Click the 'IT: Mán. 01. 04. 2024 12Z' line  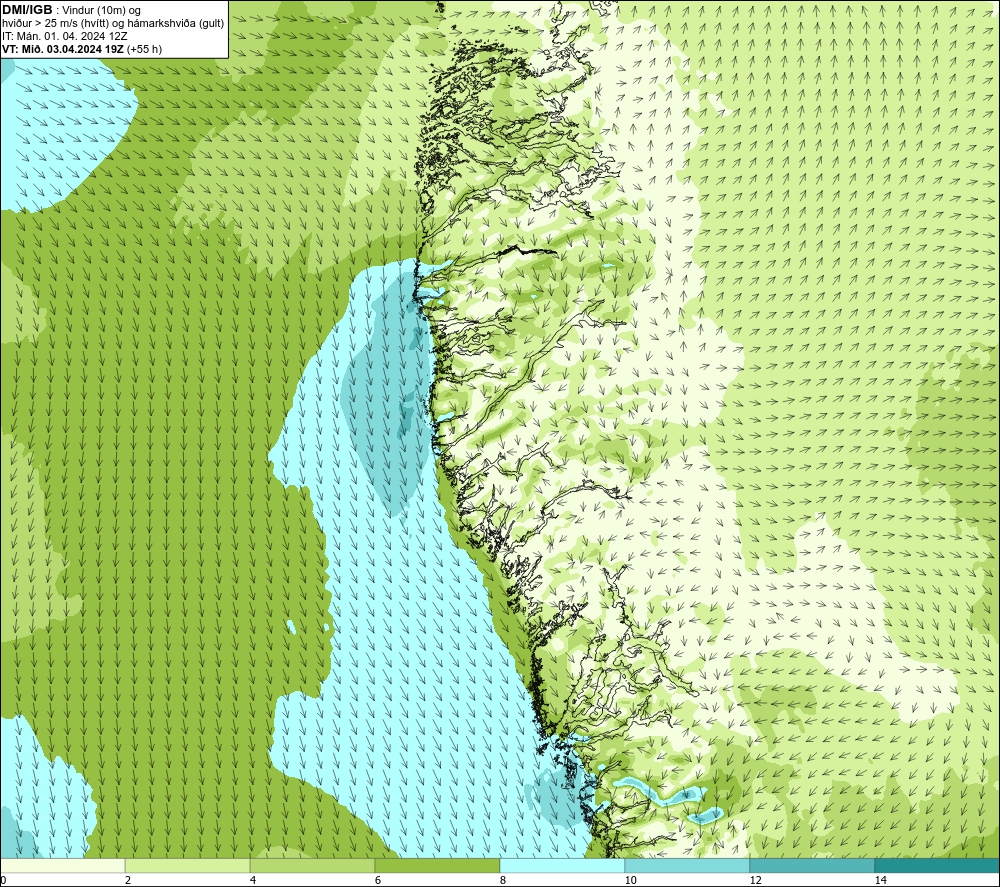64,36
